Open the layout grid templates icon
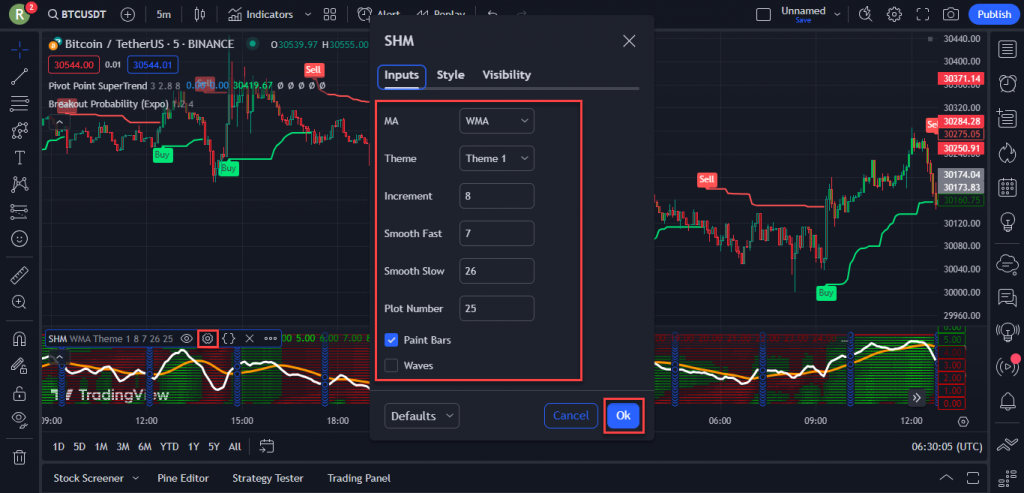 point(330,14)
